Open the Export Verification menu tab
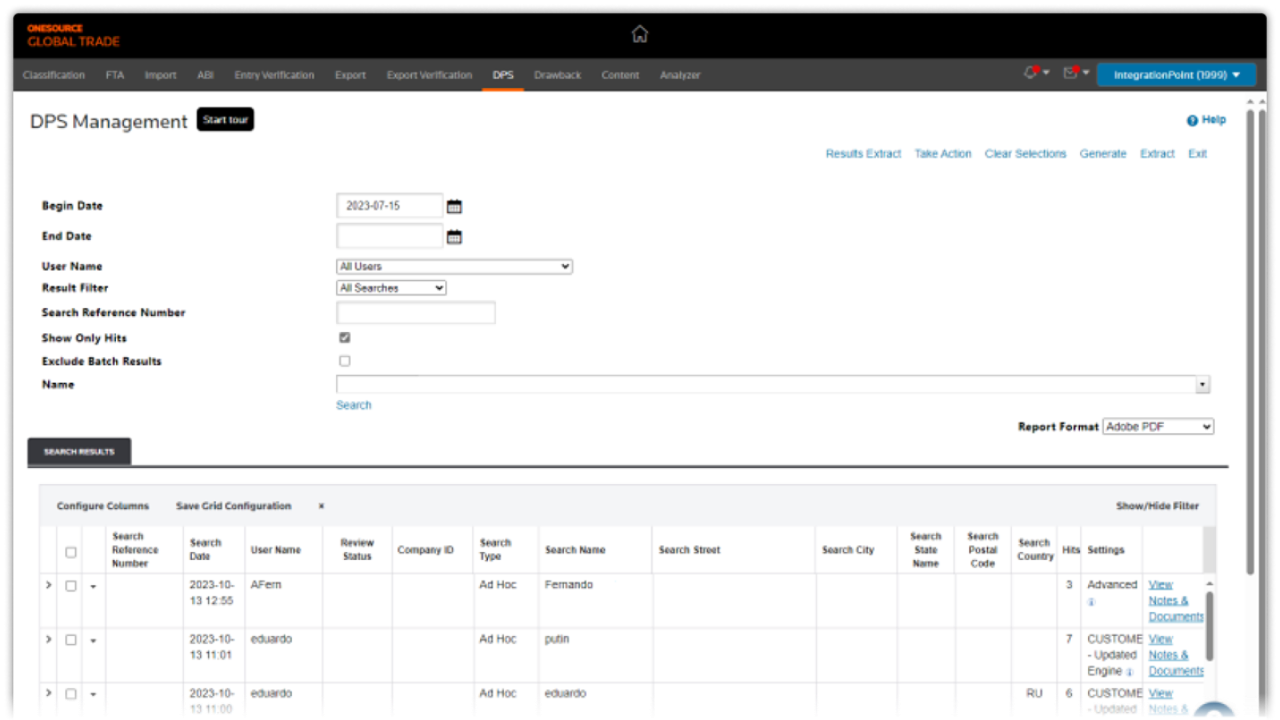 tap(429, 75)
